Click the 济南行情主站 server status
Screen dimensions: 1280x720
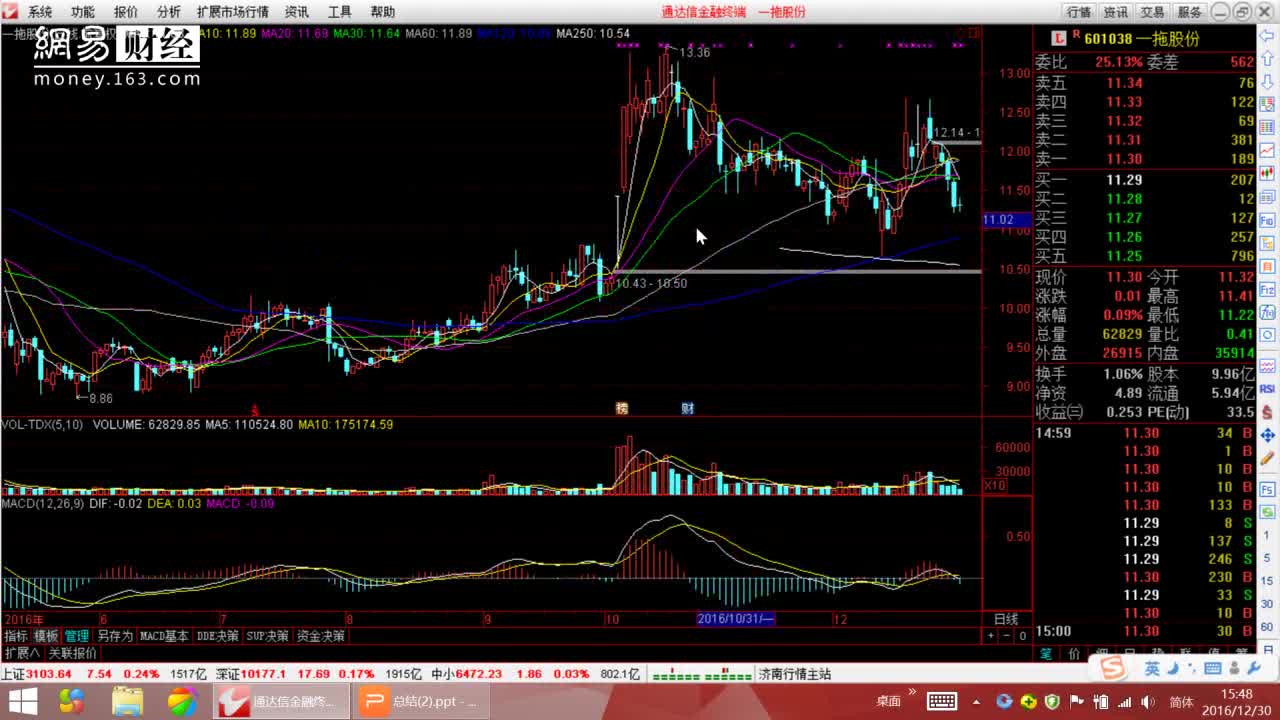(x=795, y=674)
